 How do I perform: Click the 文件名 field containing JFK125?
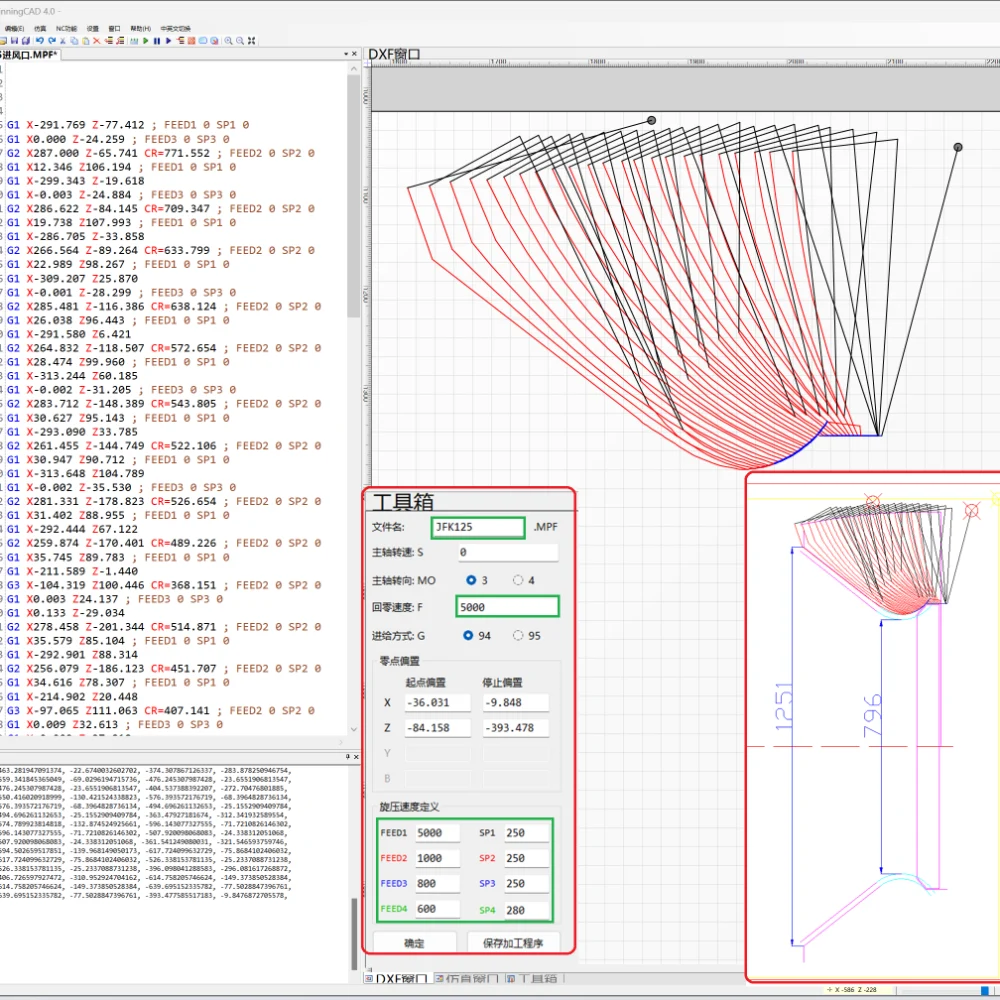(478, 527)
